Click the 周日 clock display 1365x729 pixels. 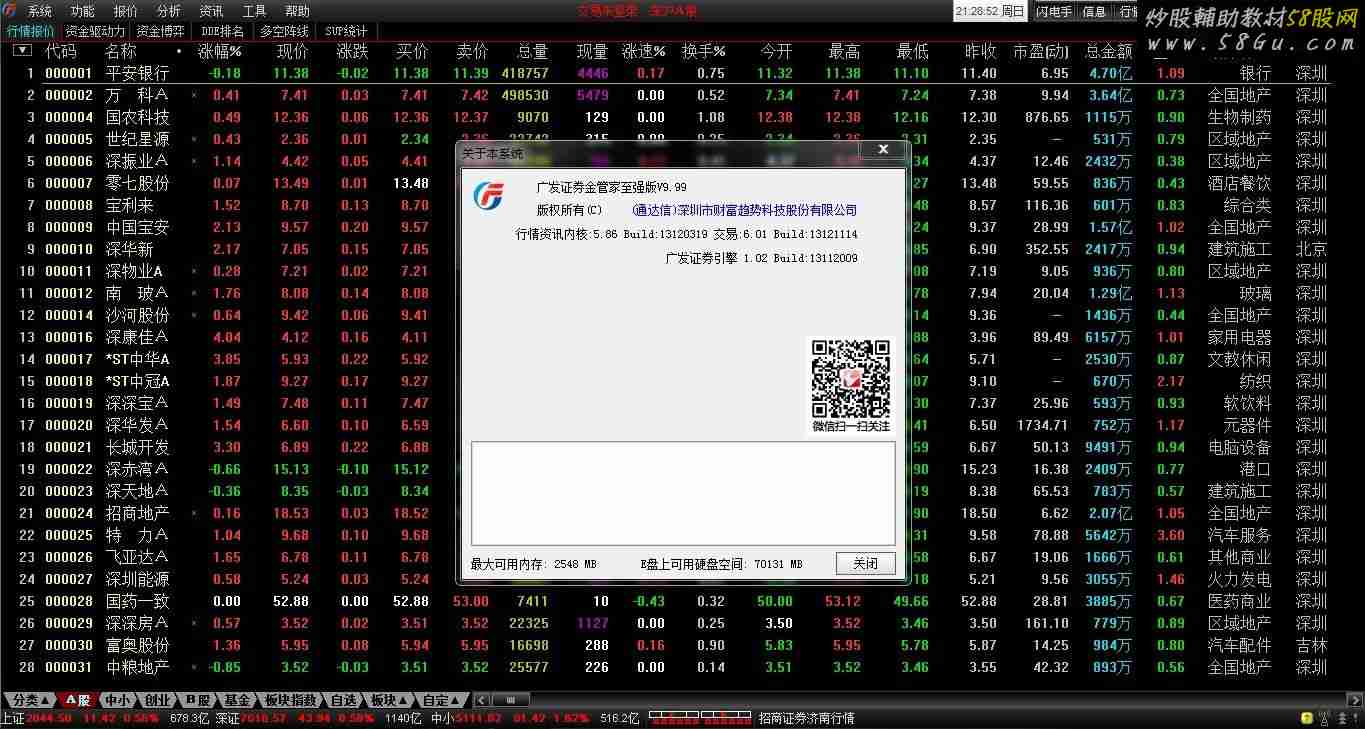[x=989, y=12]
